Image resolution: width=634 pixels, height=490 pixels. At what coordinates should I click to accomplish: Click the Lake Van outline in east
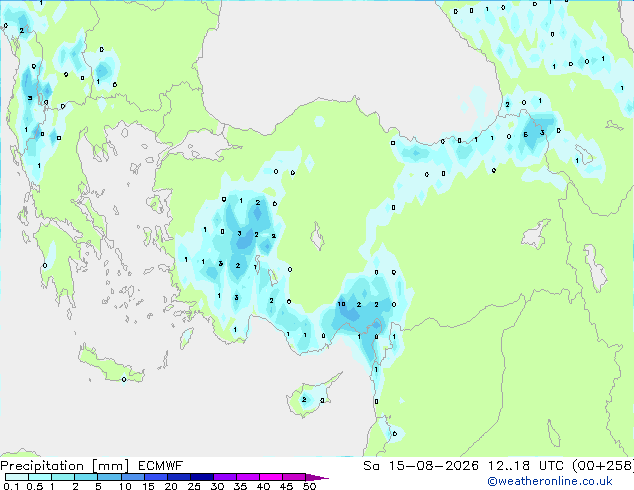(536, 234)
